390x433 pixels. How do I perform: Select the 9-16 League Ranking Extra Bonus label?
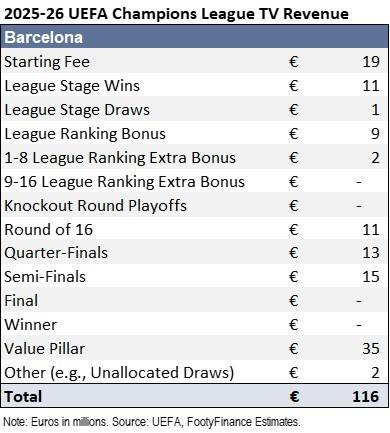124,182
